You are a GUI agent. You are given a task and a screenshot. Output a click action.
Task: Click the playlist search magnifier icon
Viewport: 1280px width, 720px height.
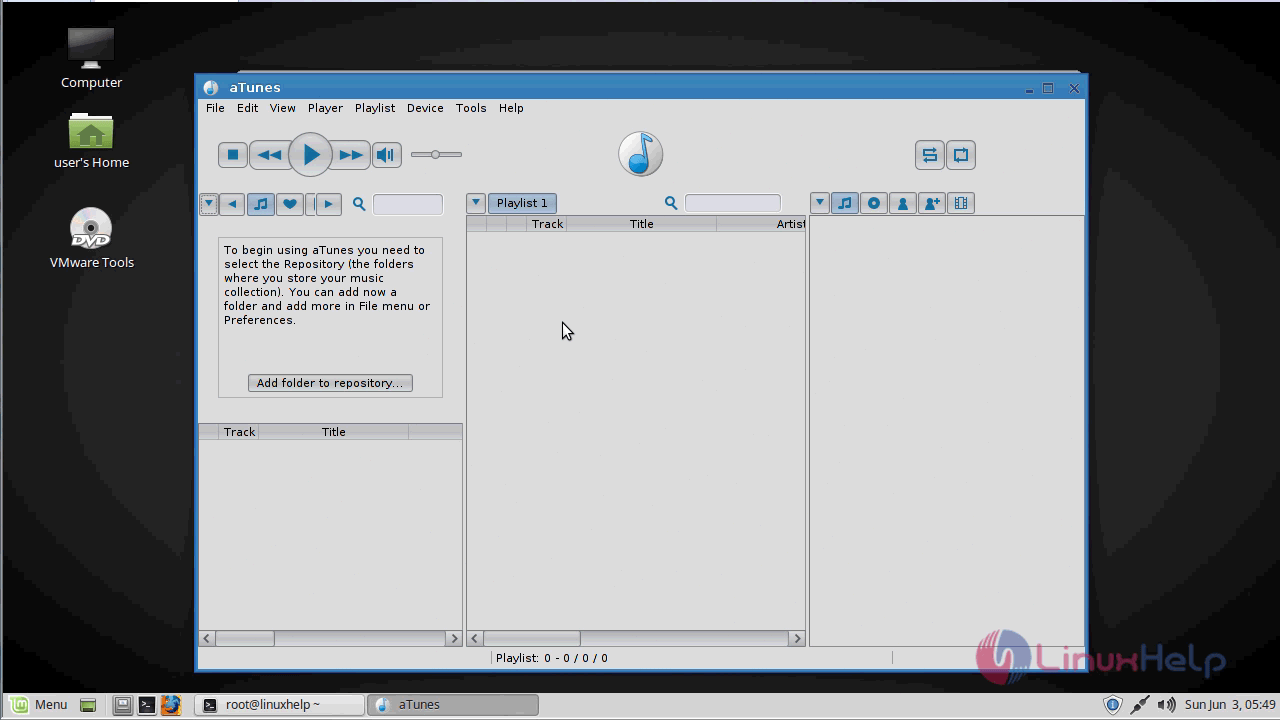671,203
